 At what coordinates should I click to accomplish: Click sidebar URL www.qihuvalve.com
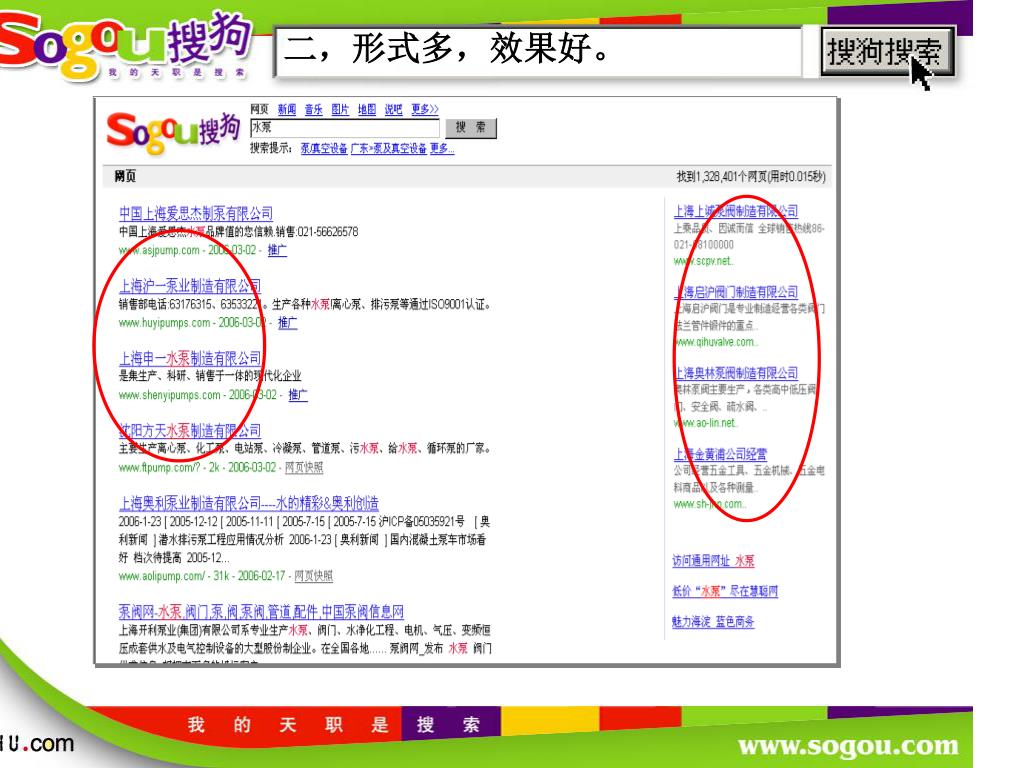click(716, 342)
